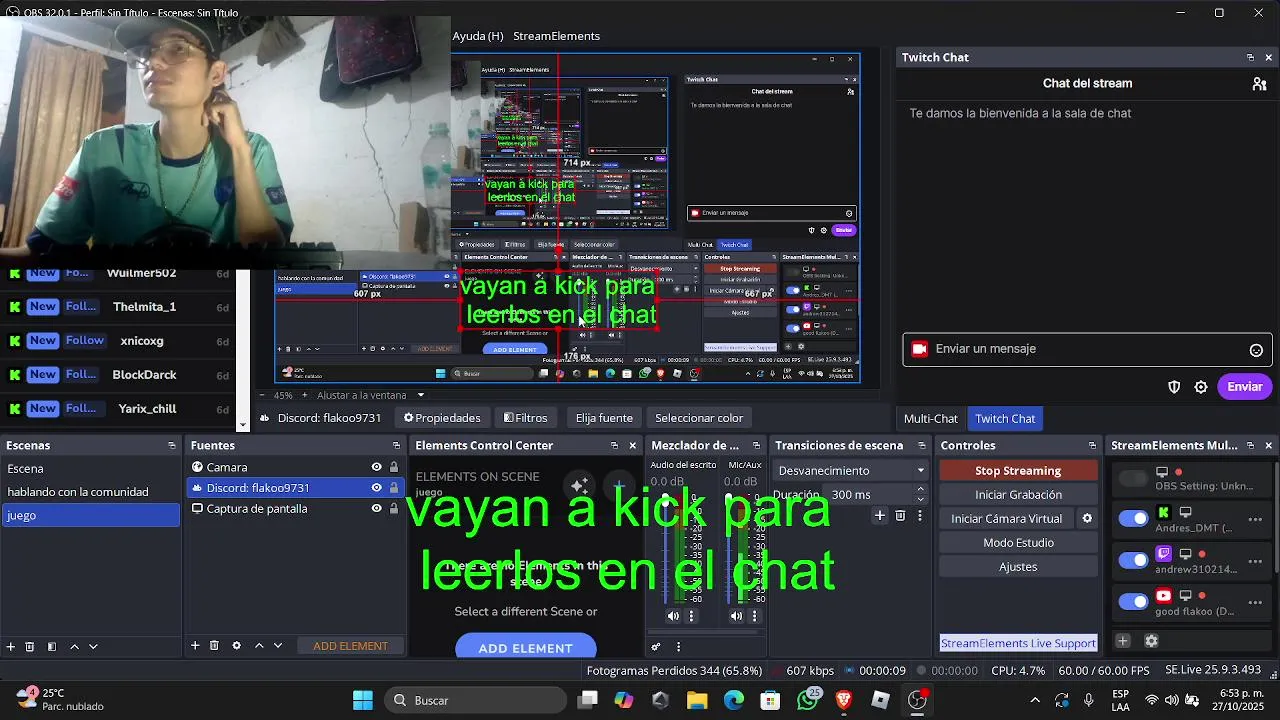The width and height of the screenshot is (1280, 720).
Task: Toggle lock on Discord: flakoo9731 source
Action: click(394, 488)
